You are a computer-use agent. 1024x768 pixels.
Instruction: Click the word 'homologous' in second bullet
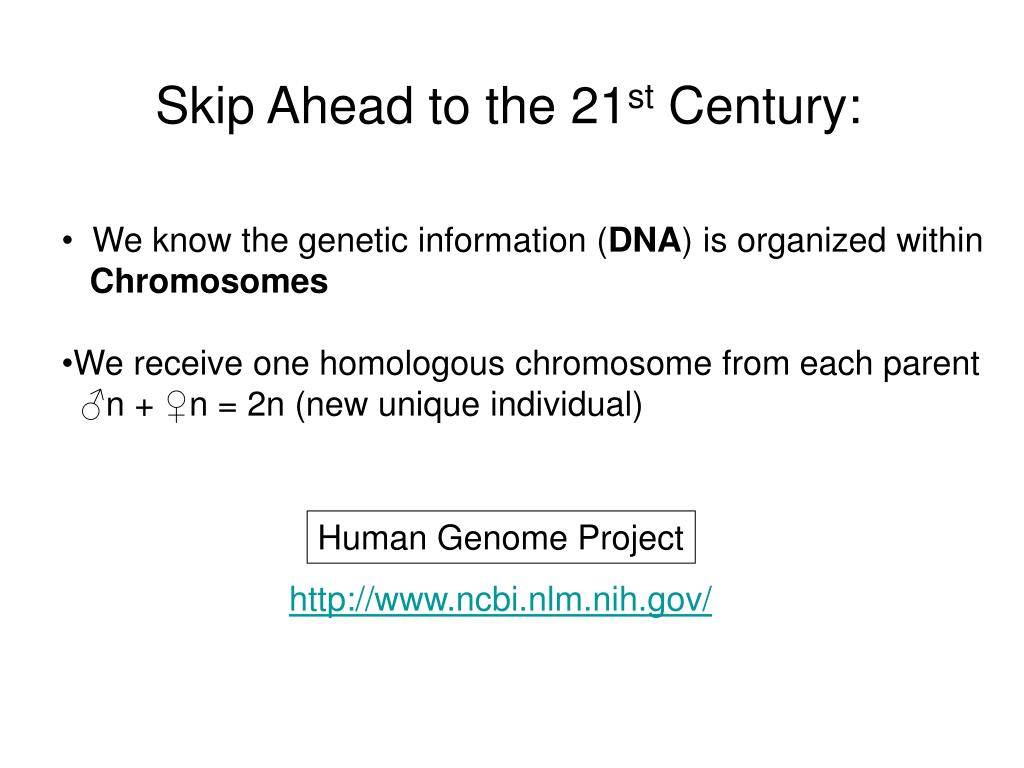pos(412,364)
